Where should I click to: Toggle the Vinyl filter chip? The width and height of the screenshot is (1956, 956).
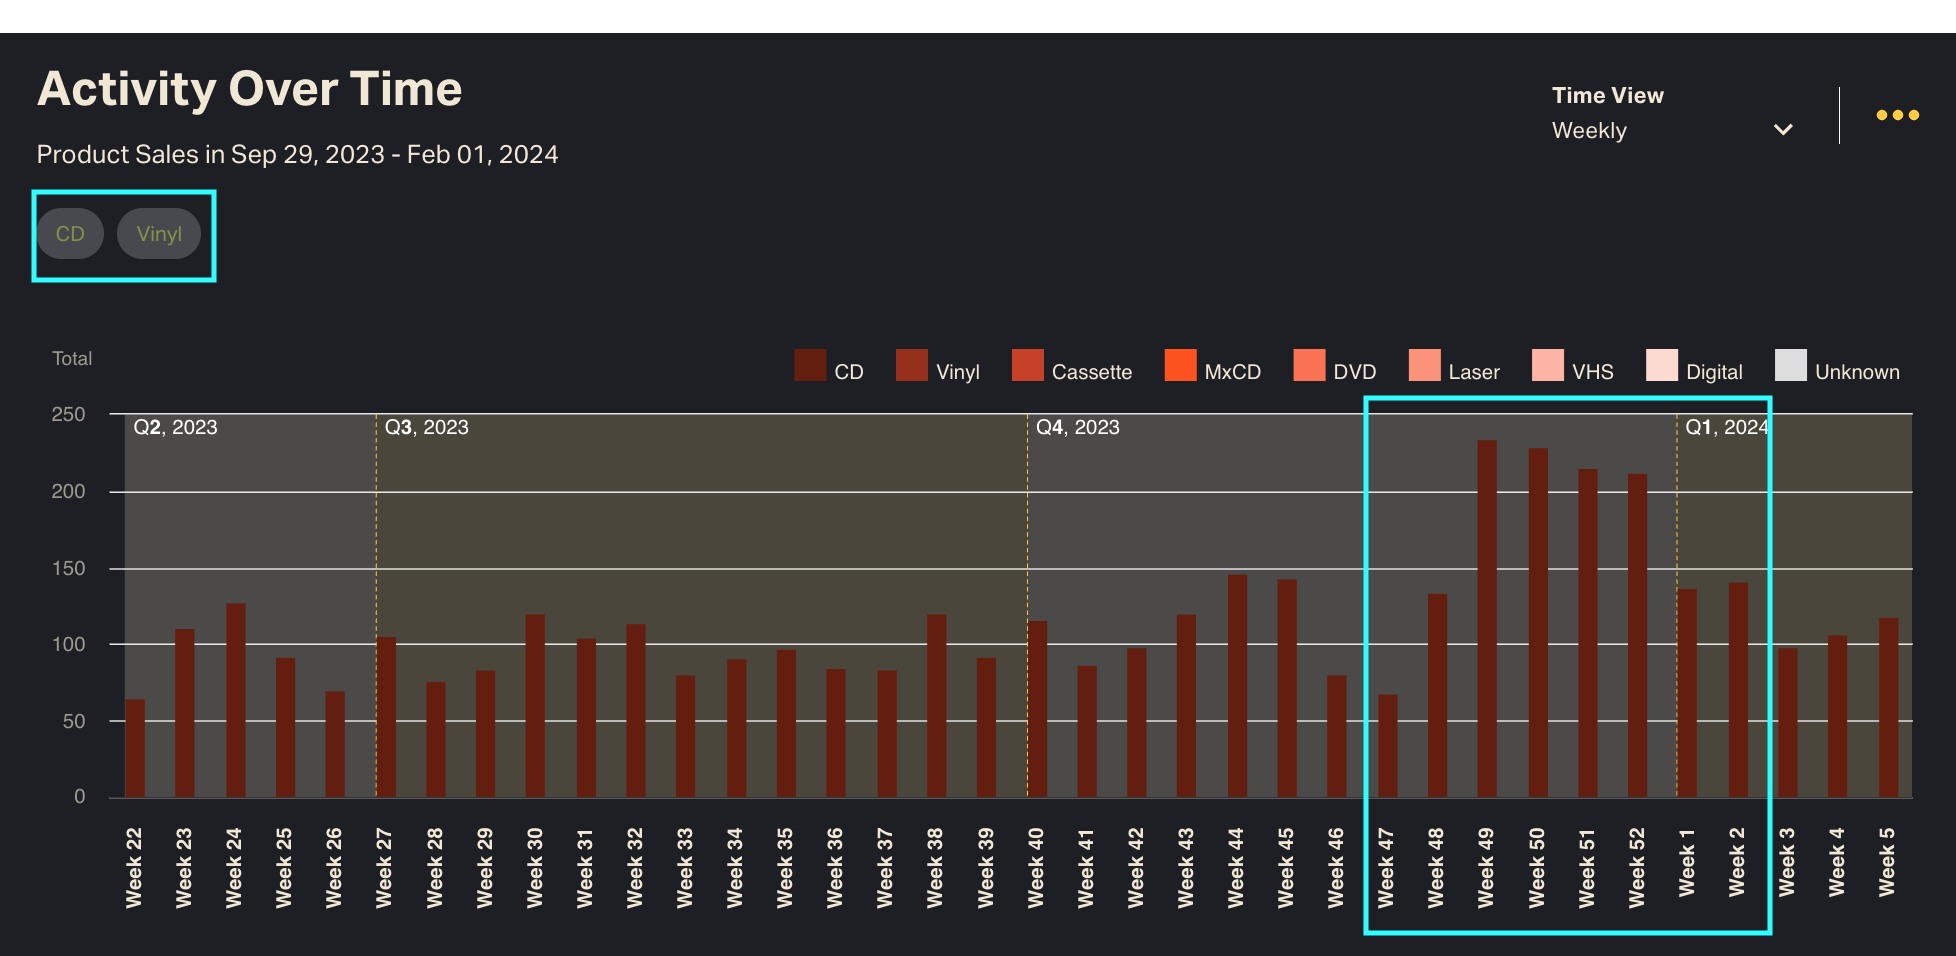pos(159,234)
